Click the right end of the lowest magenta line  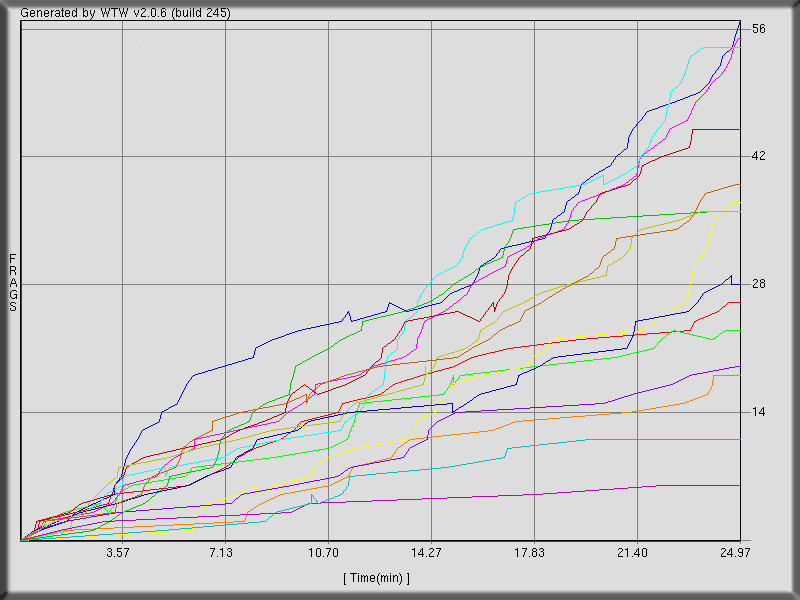(739, 486)
